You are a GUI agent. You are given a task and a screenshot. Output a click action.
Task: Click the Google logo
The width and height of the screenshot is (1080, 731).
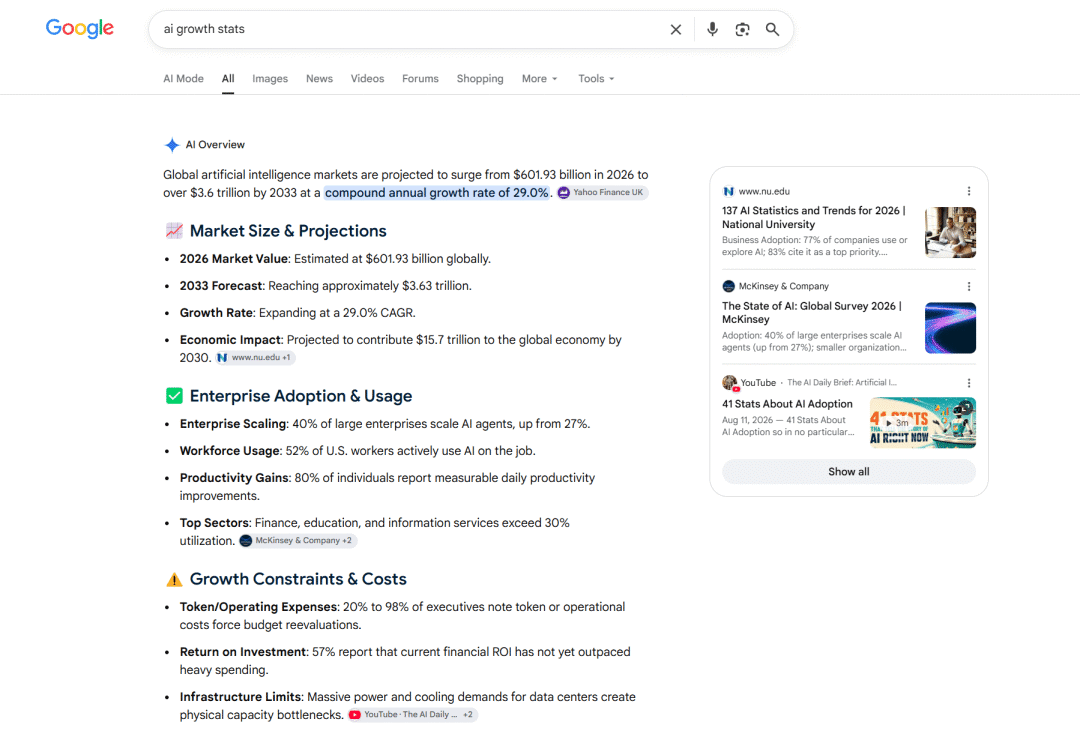coord(80,28)
